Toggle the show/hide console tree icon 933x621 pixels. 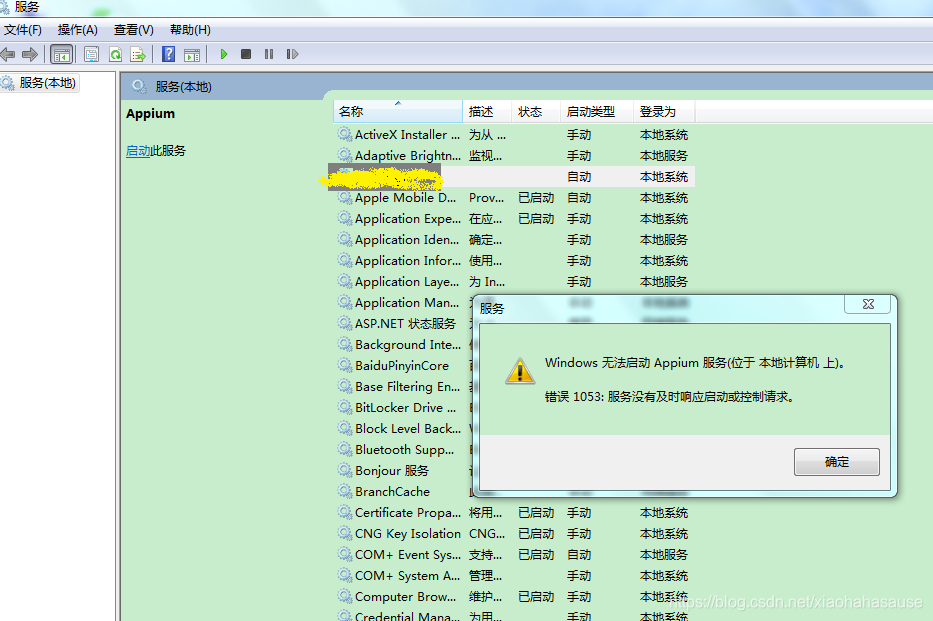(x=62, y=55)
